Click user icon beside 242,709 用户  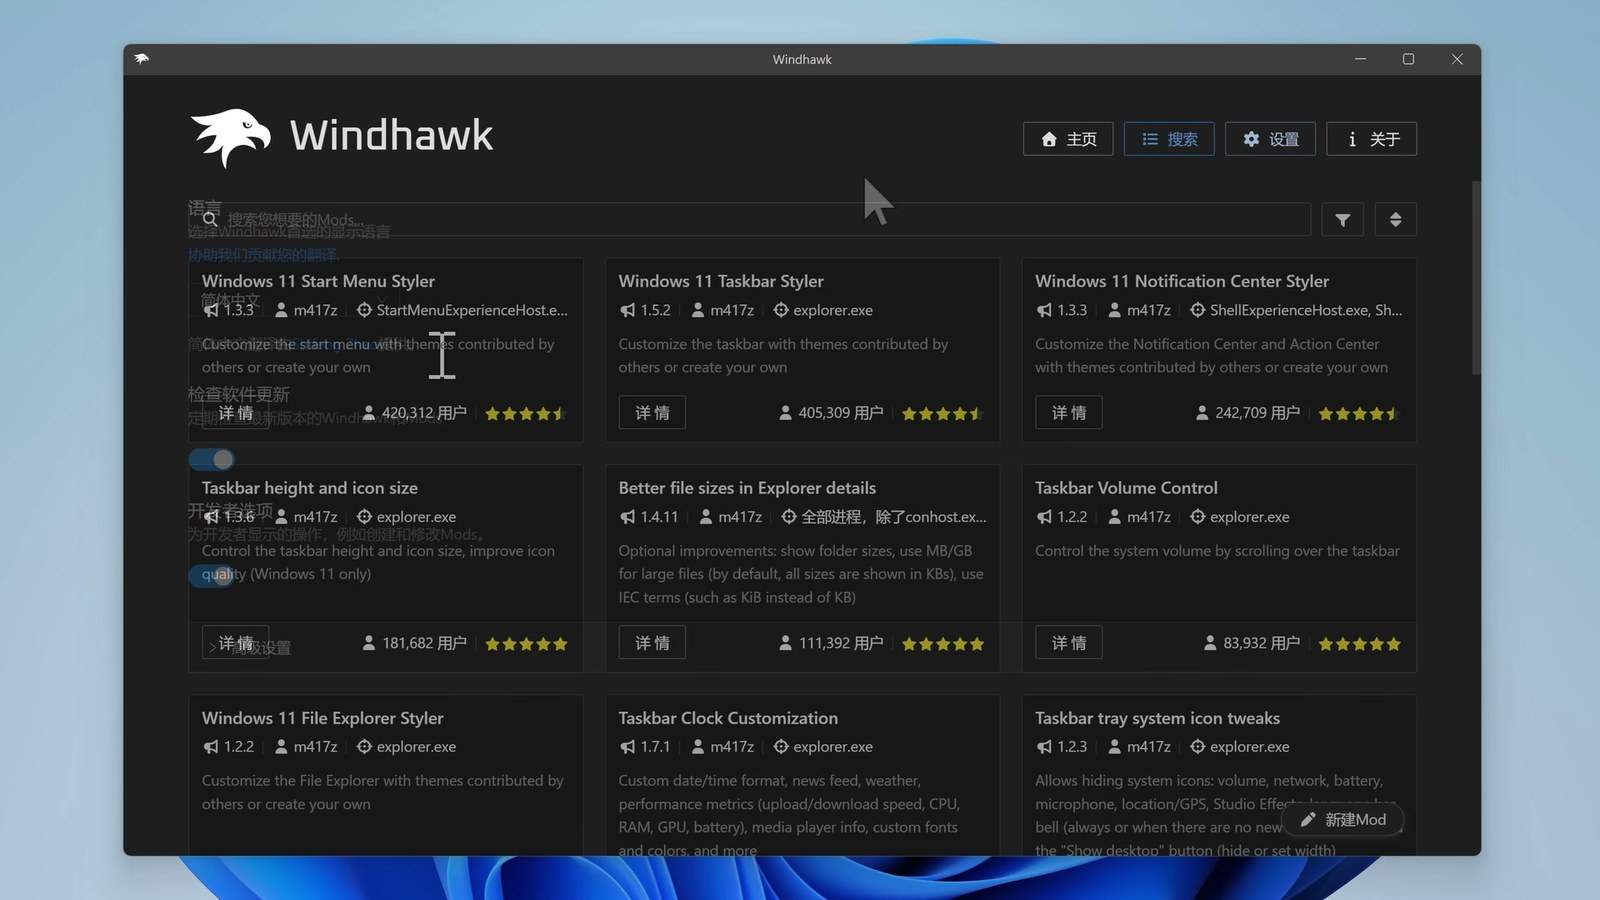tap(1202, 413)
